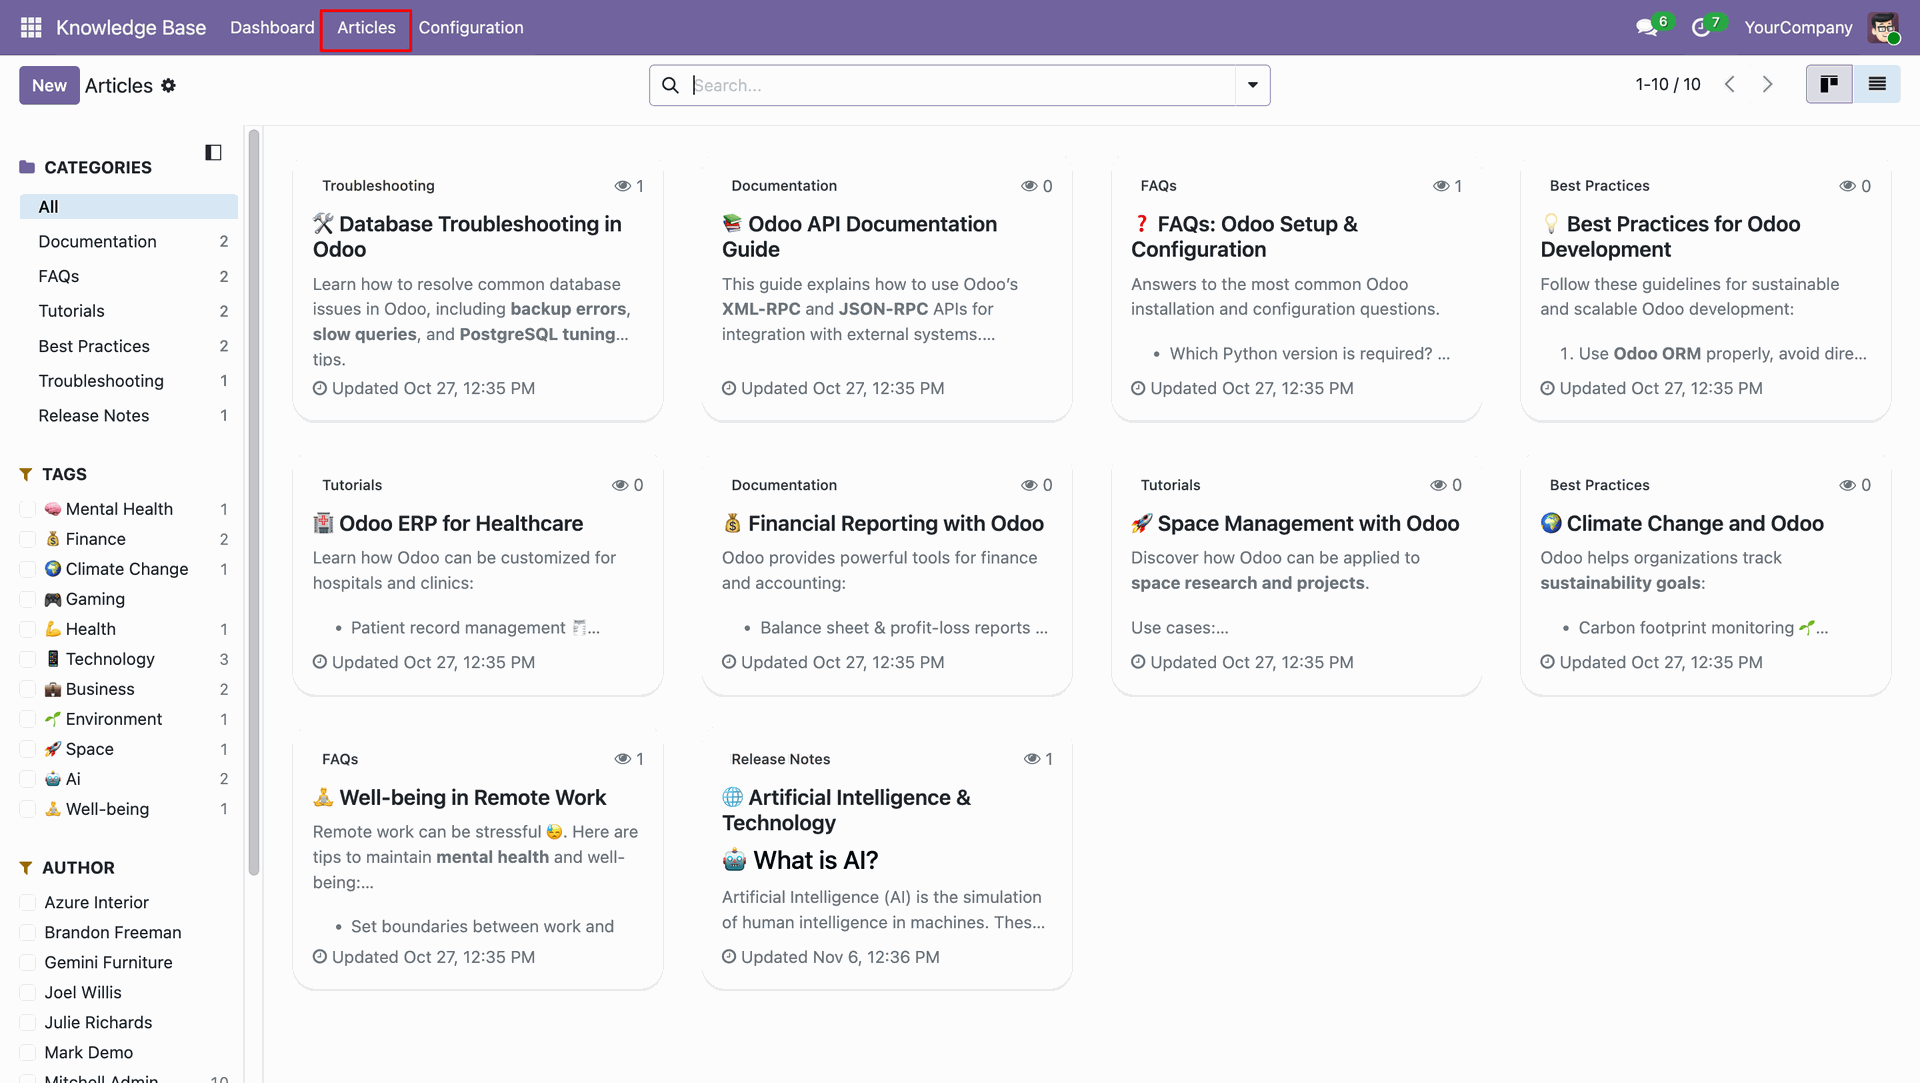Enable the Technology tag filter
This screenshot has height=1083, width=1920.
click(28, 659)
